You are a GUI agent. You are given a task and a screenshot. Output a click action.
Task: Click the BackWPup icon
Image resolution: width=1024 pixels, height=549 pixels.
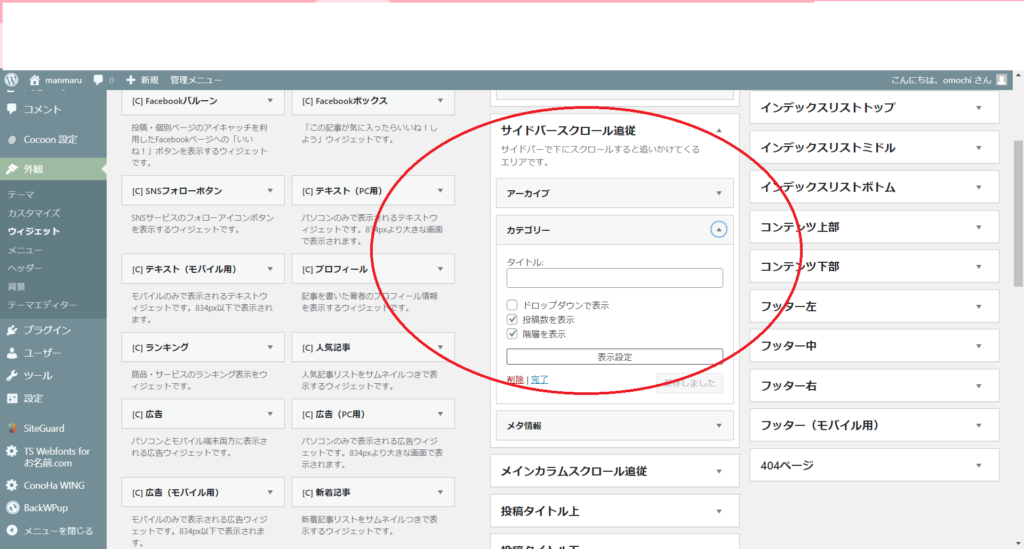12,508
